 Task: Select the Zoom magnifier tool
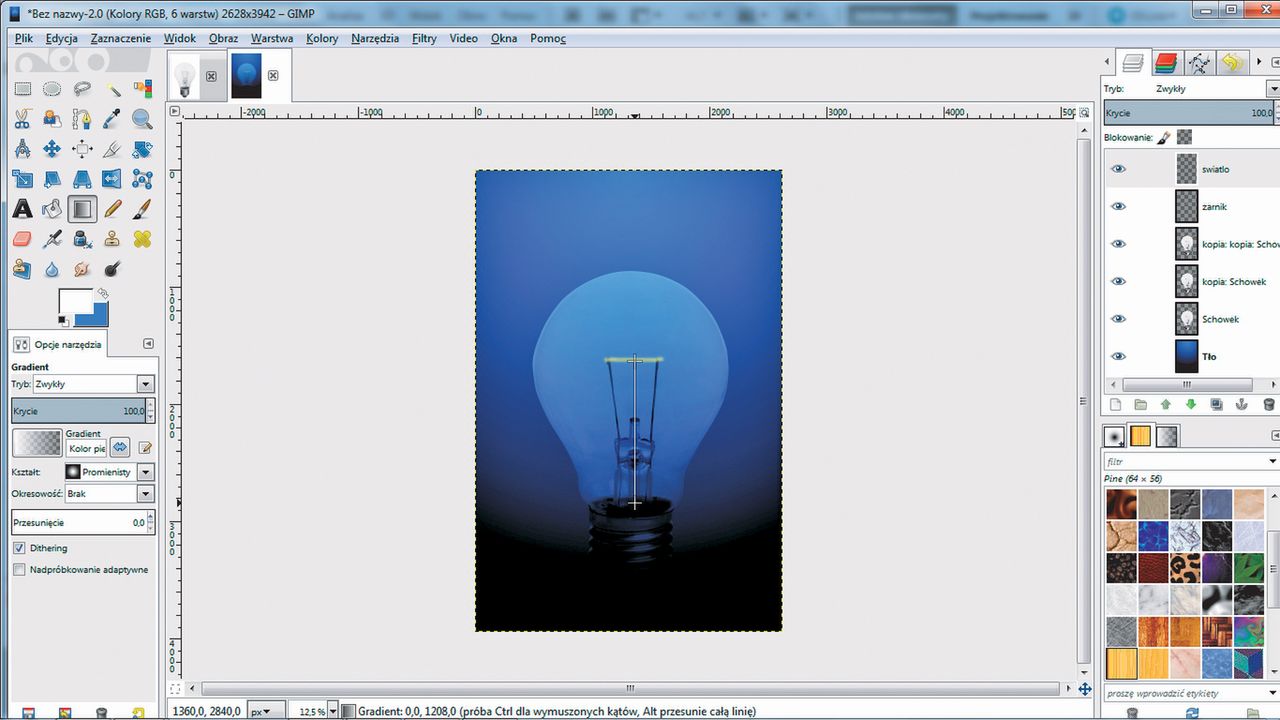(x=142, y=120)
